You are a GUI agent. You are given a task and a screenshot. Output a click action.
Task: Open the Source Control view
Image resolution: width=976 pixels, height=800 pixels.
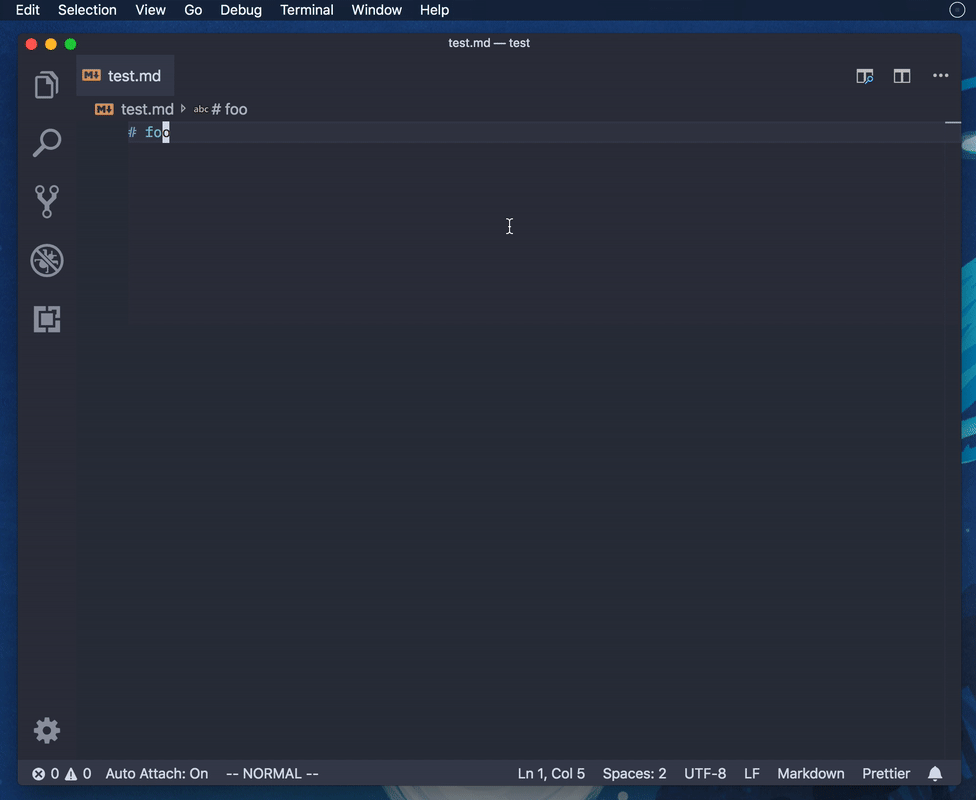point(46,201)
